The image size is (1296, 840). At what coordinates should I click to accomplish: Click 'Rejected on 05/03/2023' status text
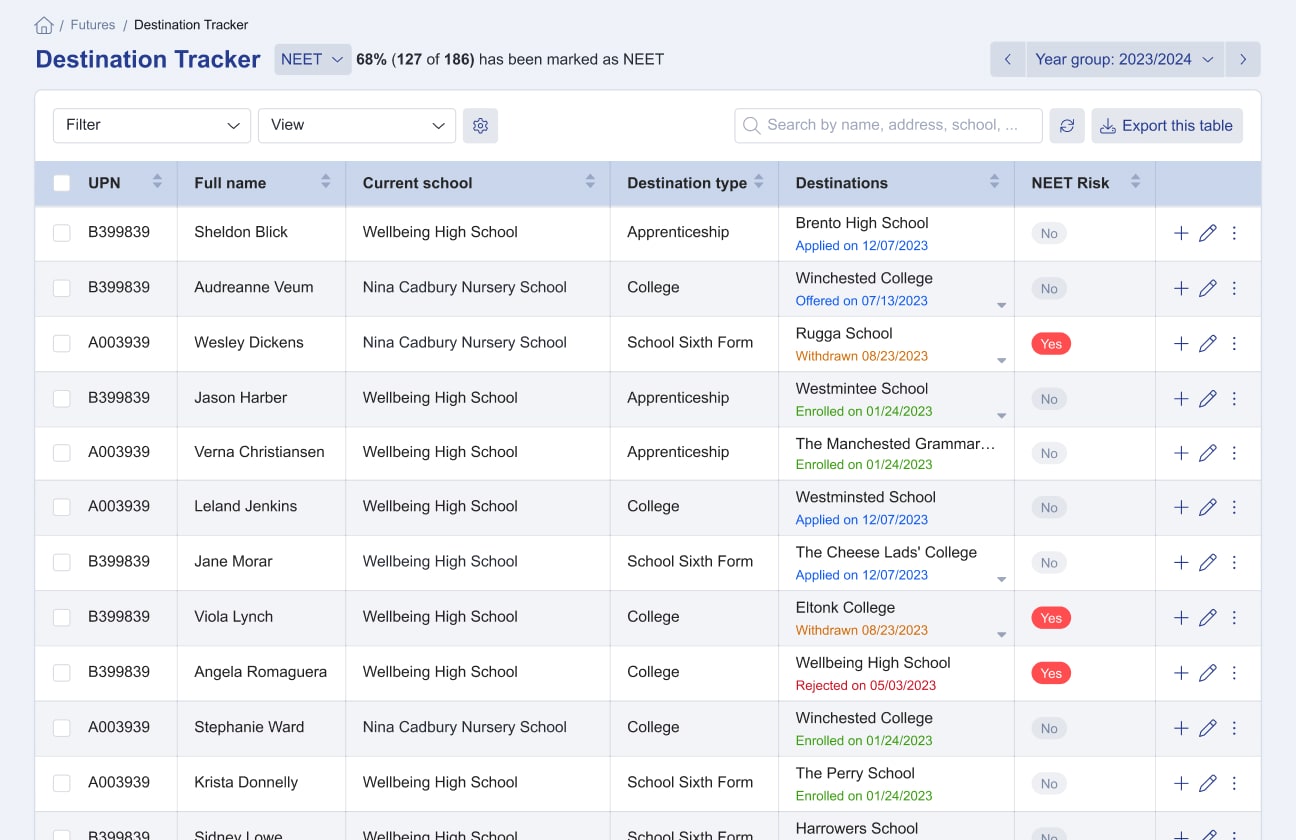pos(866,686)
